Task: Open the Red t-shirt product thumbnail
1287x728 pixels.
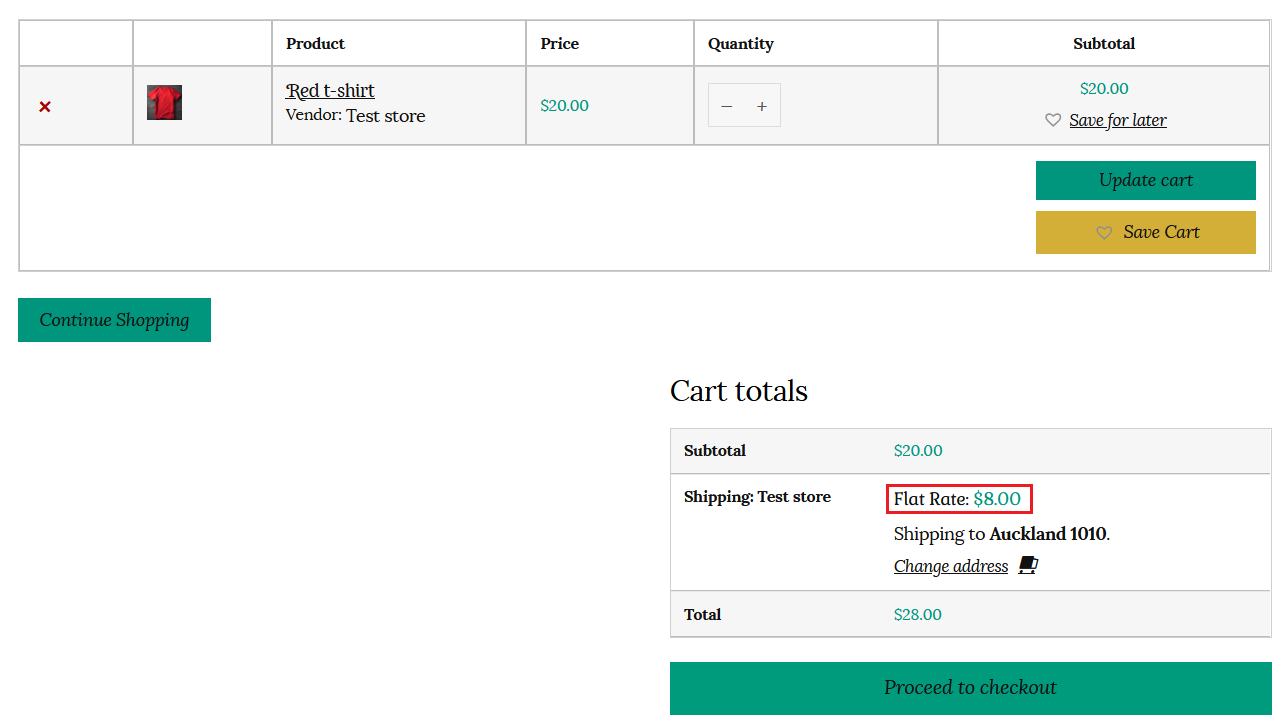Action: 164,103
